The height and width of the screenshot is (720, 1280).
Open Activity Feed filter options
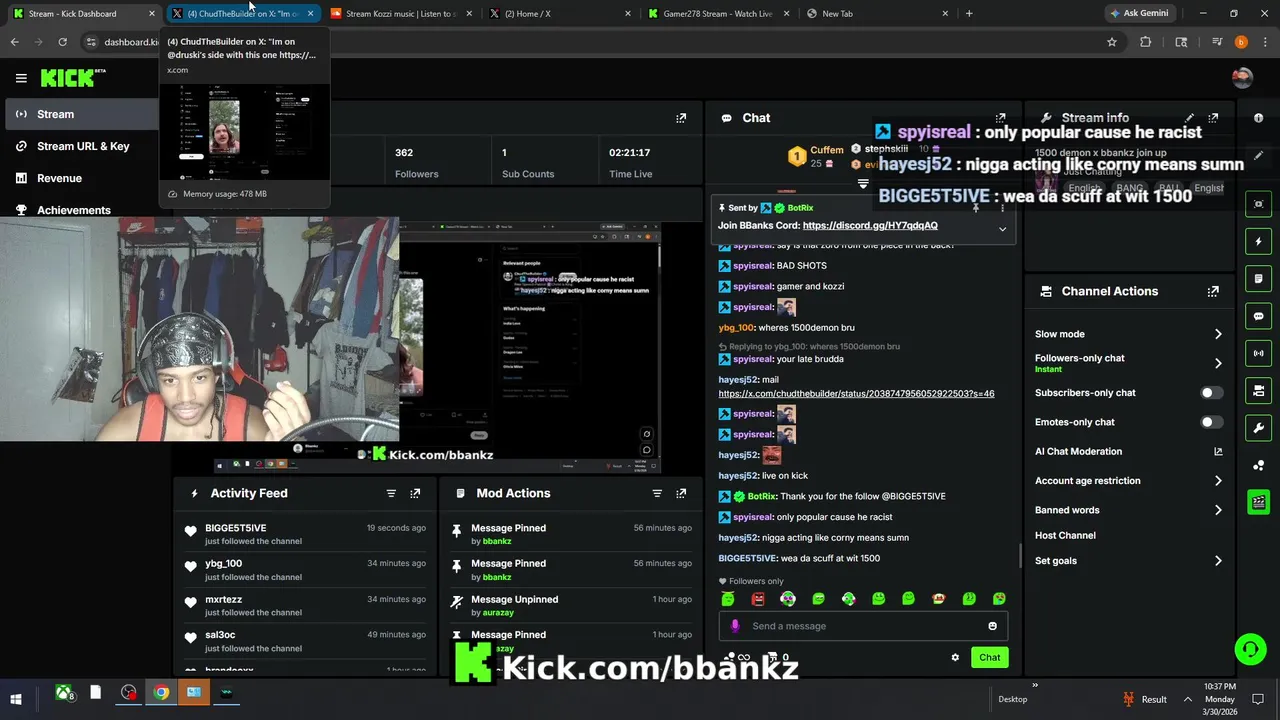coord(391,493)
